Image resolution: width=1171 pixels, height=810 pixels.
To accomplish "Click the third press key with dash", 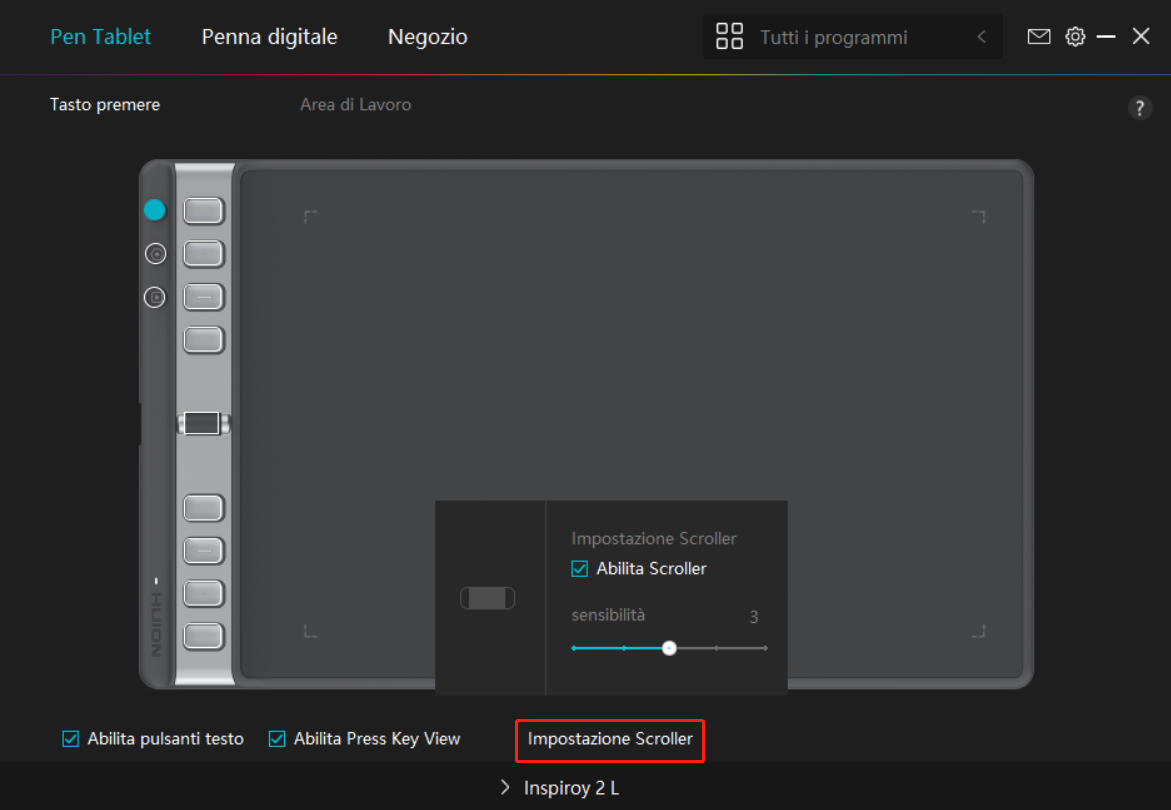I will [203, 297].
